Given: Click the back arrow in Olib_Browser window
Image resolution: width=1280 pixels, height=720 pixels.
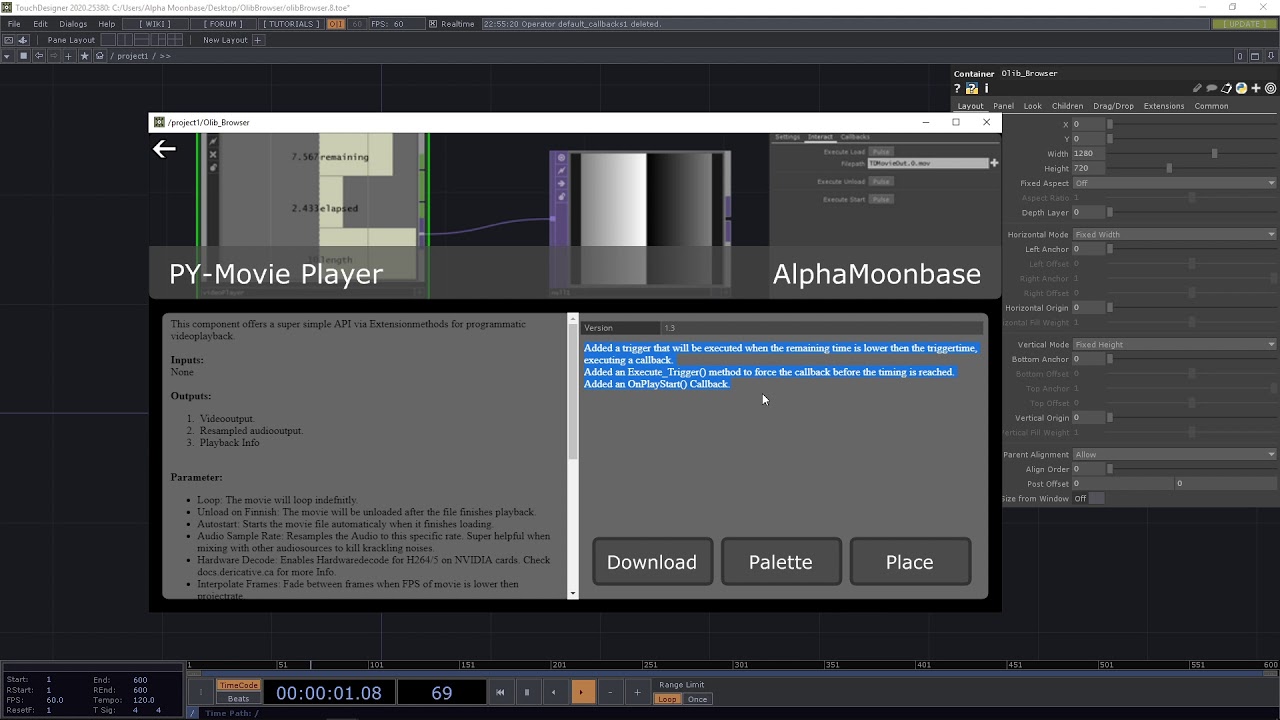Looking at the screenshot, I should click(164, 149).
